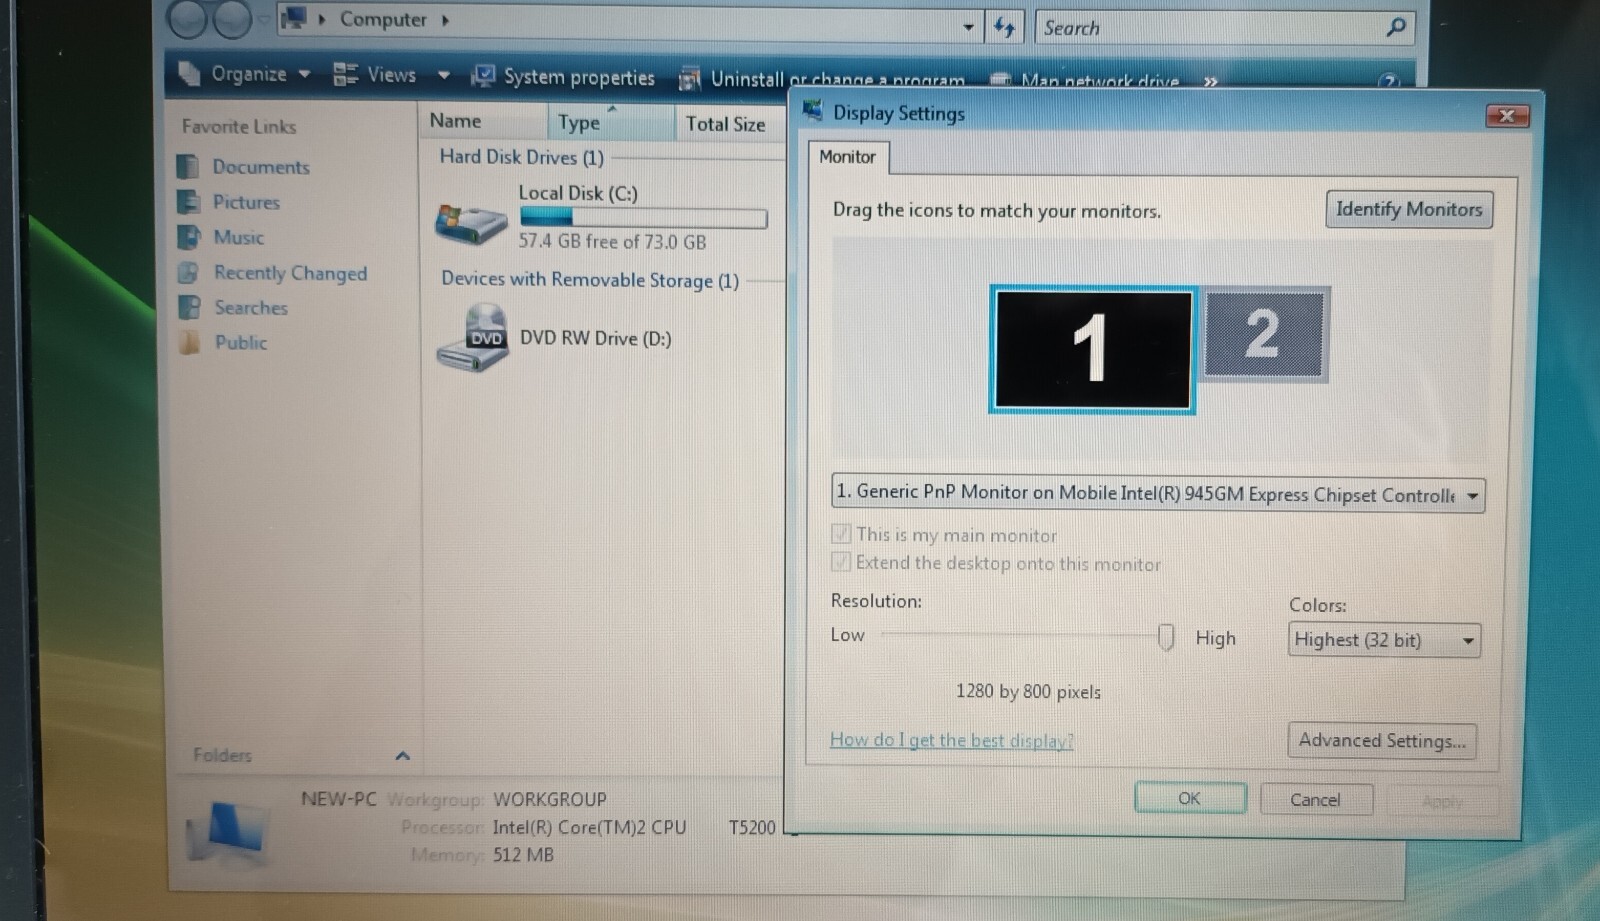
Task: Toggle This is my main monitor checkbox
Action: [841, 533]
